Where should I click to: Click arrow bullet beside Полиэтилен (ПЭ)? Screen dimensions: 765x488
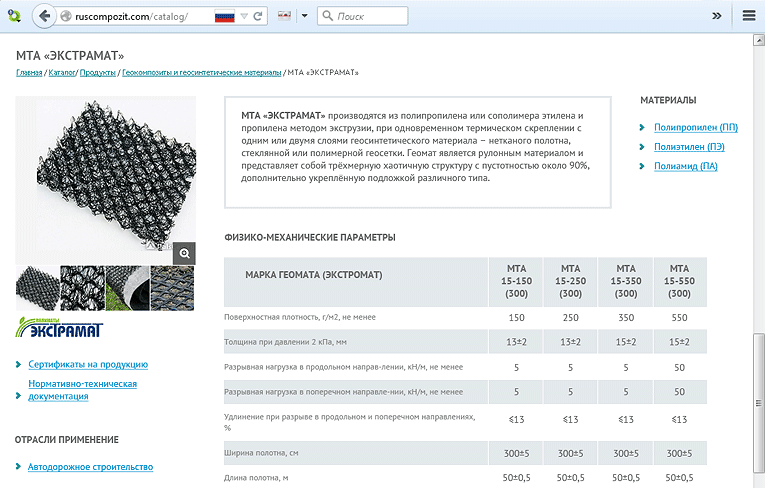pyautogui.click(x=642, y=147)
